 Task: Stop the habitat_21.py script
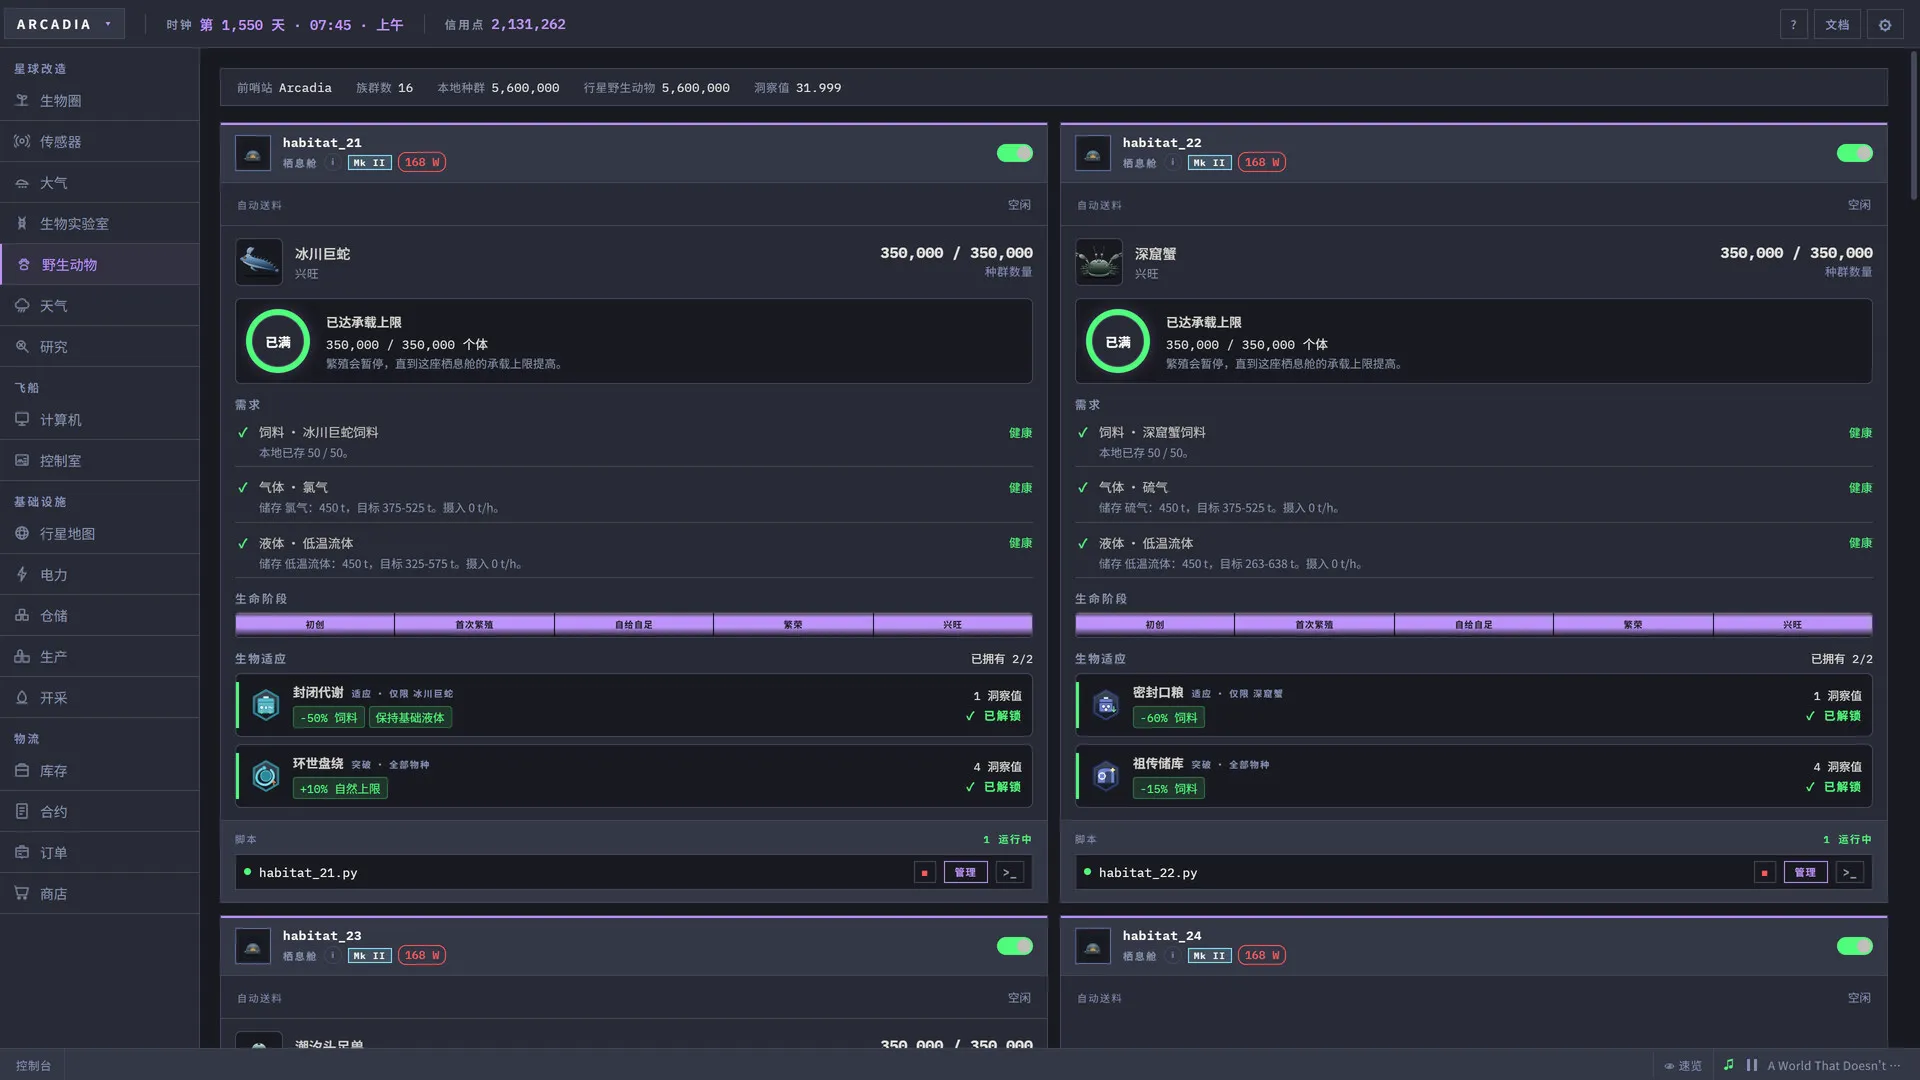[924, 873]
